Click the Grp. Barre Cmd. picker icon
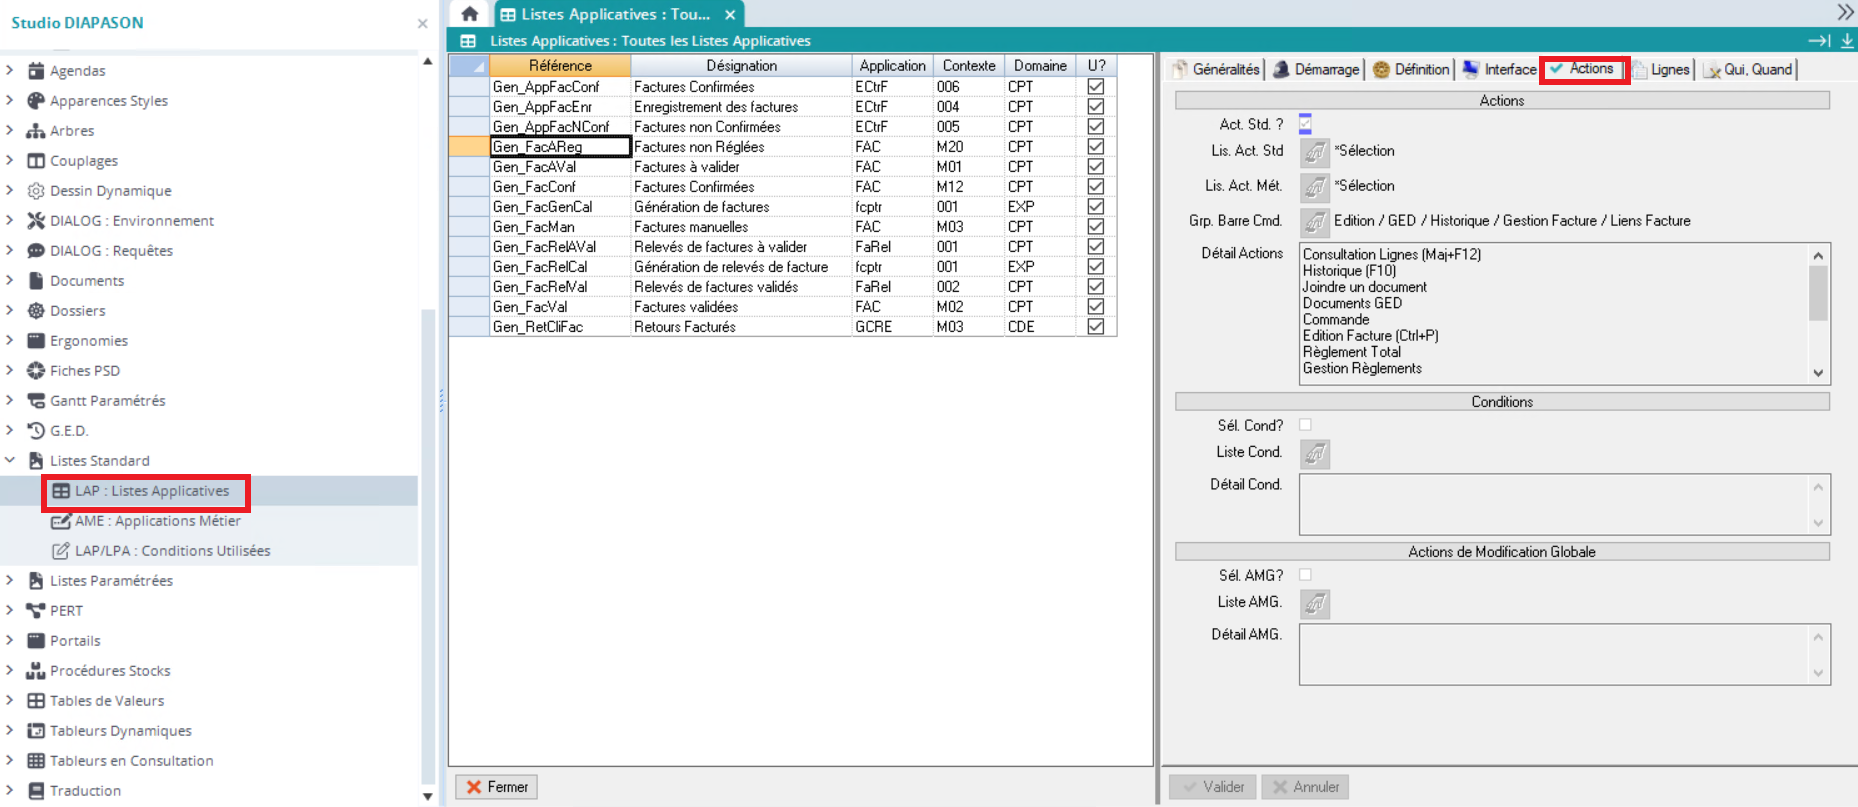 point(1314,222)
